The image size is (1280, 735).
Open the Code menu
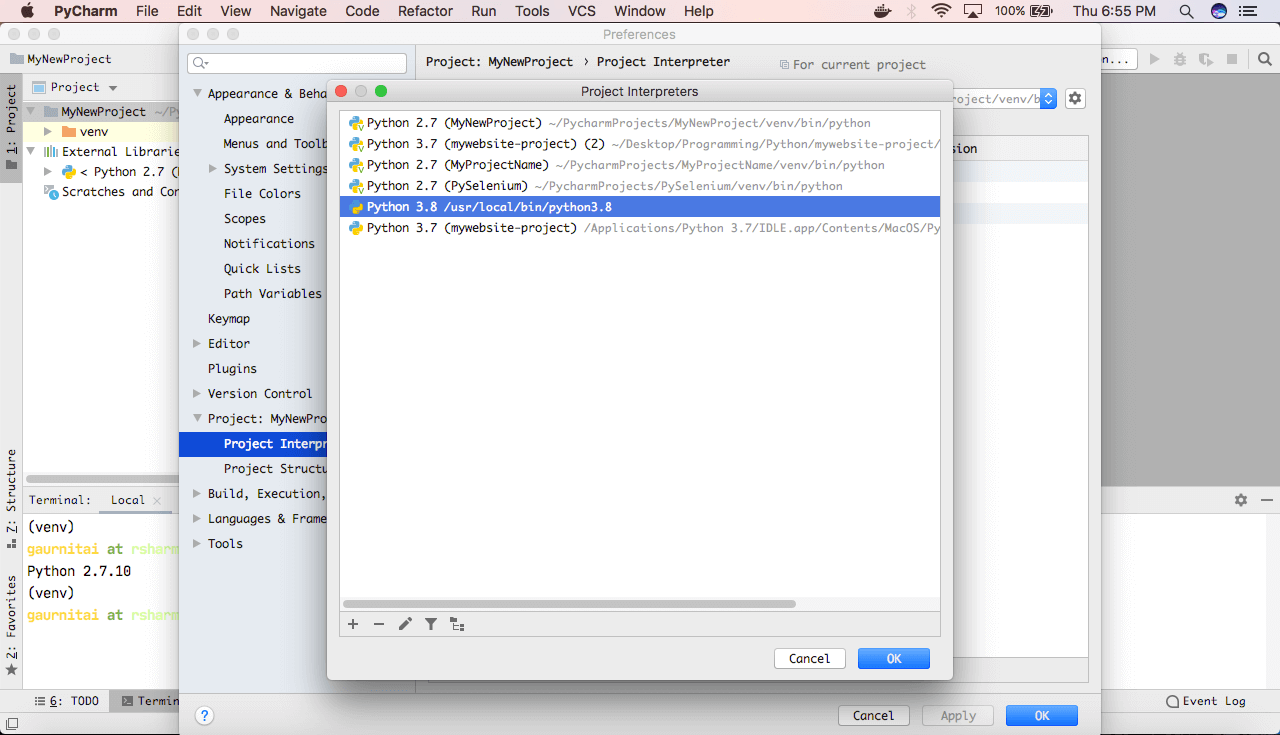pos(362,11)
